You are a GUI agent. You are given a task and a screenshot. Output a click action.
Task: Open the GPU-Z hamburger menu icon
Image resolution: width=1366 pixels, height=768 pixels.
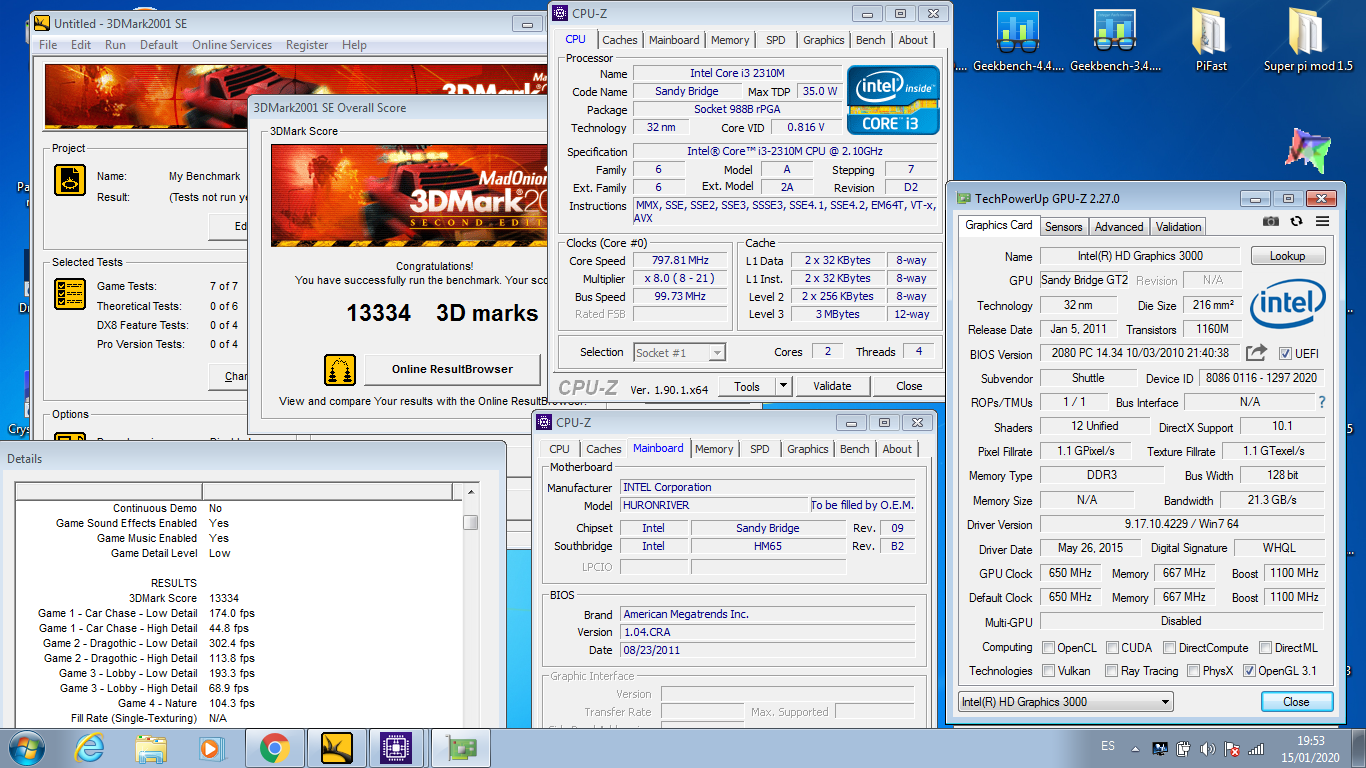tap(1322, 221)
